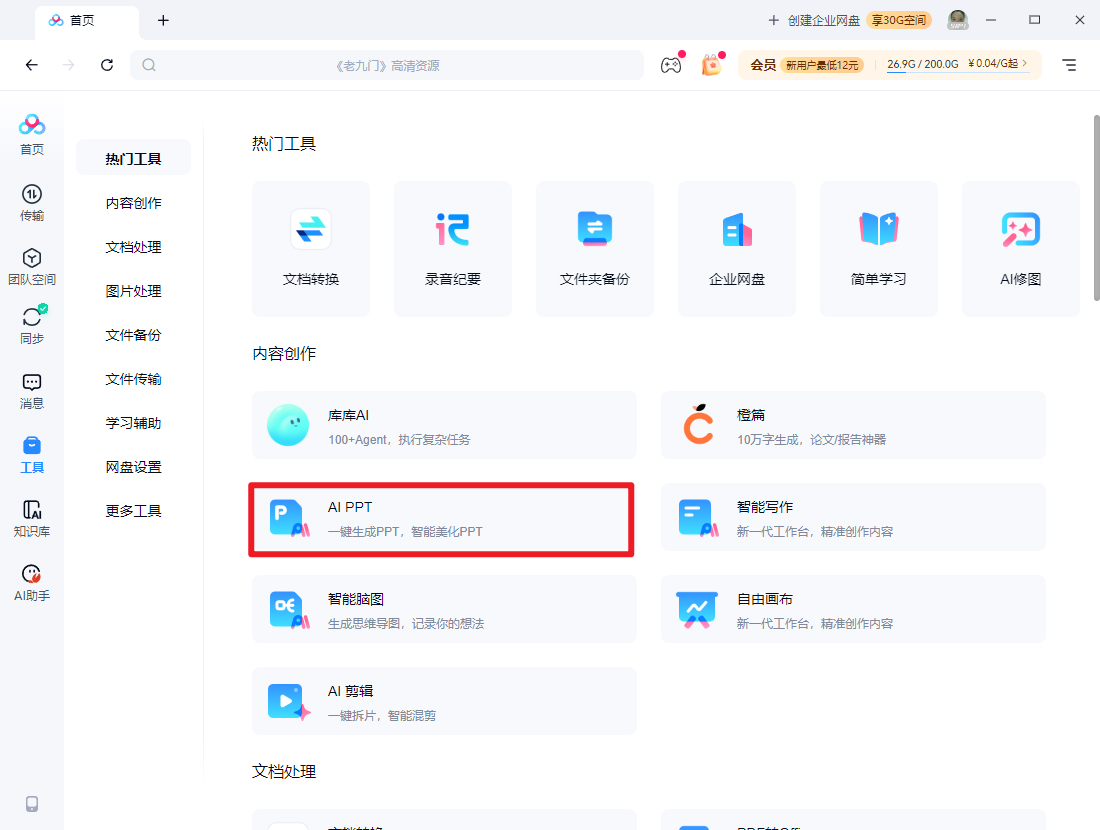Viewport: 1100px width, 830px height.
Task: Open the 企业网盘 enterprise drive tool
Action: point(737,248)
